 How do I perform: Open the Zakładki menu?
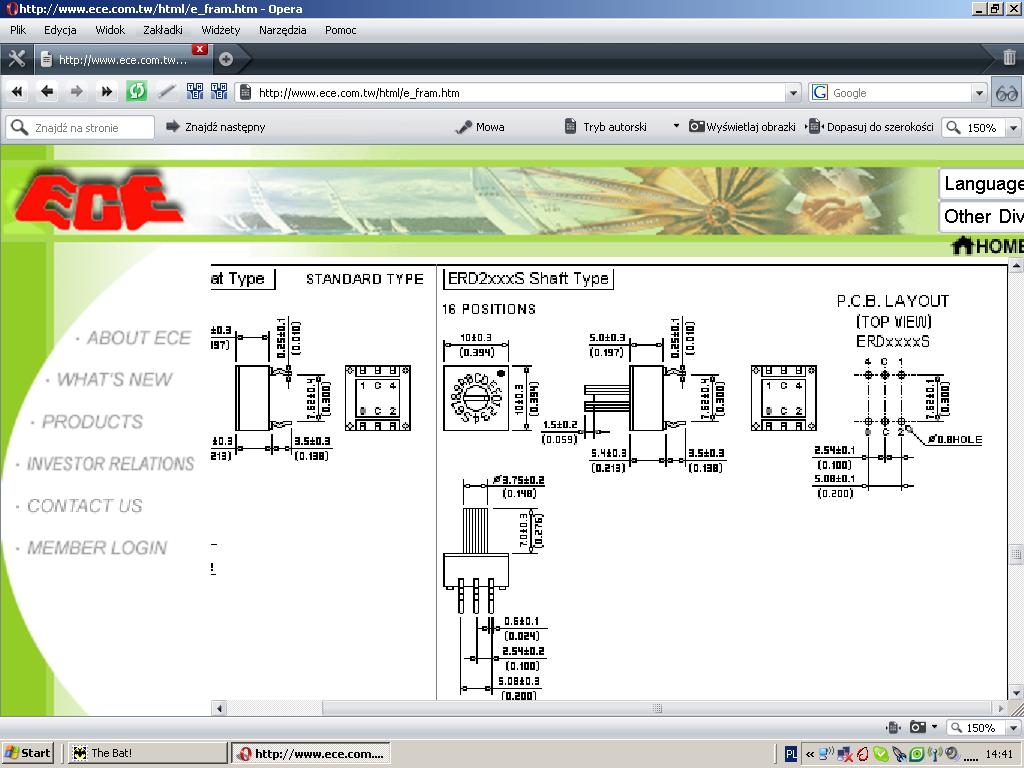162,30
